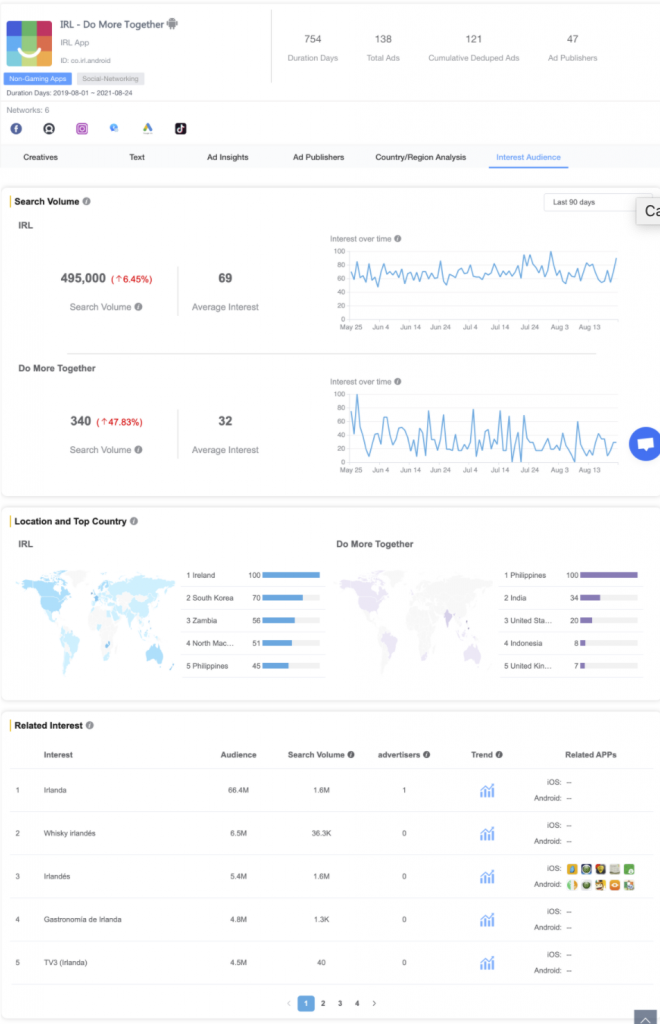
Task: Click the next page arrow in pagination
Action: (x=374, y=1004)
